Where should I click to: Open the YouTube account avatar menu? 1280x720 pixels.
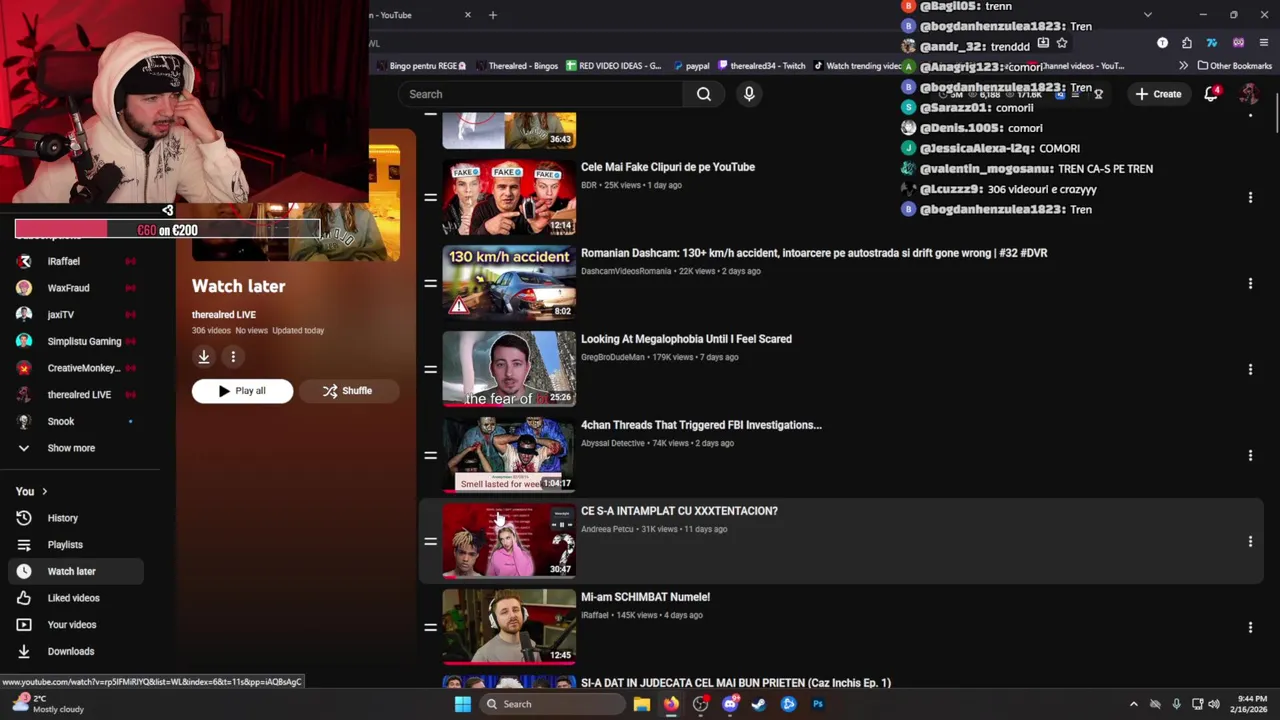[1249, 94]
